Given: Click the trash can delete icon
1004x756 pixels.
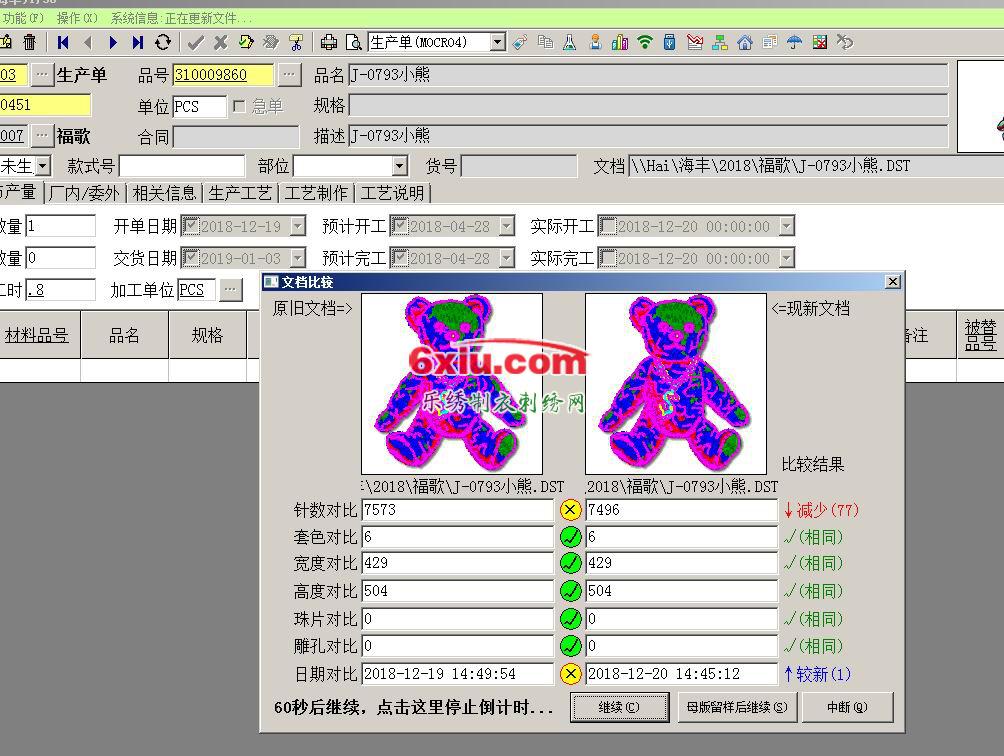Looking at the screenshot, I should tap(30, 42).
